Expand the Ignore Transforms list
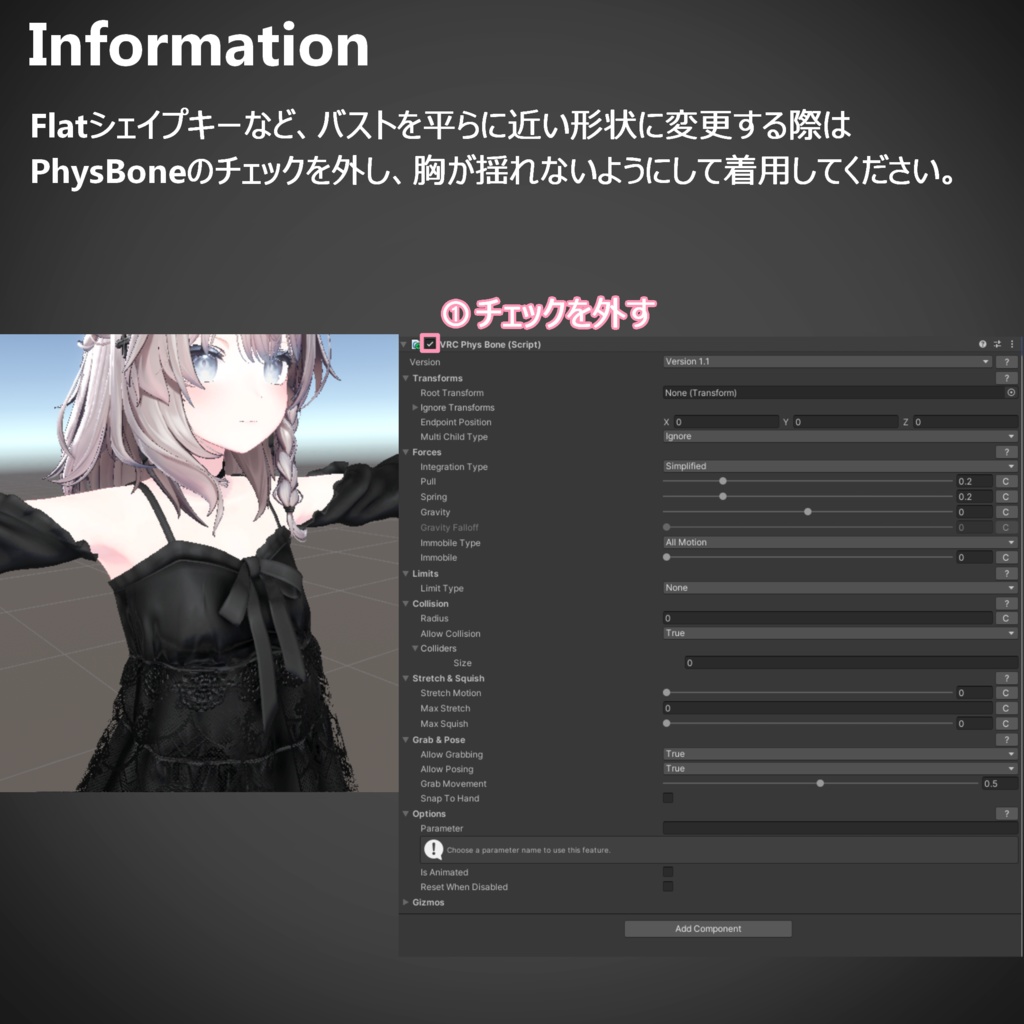 click(x=415, y=408)
